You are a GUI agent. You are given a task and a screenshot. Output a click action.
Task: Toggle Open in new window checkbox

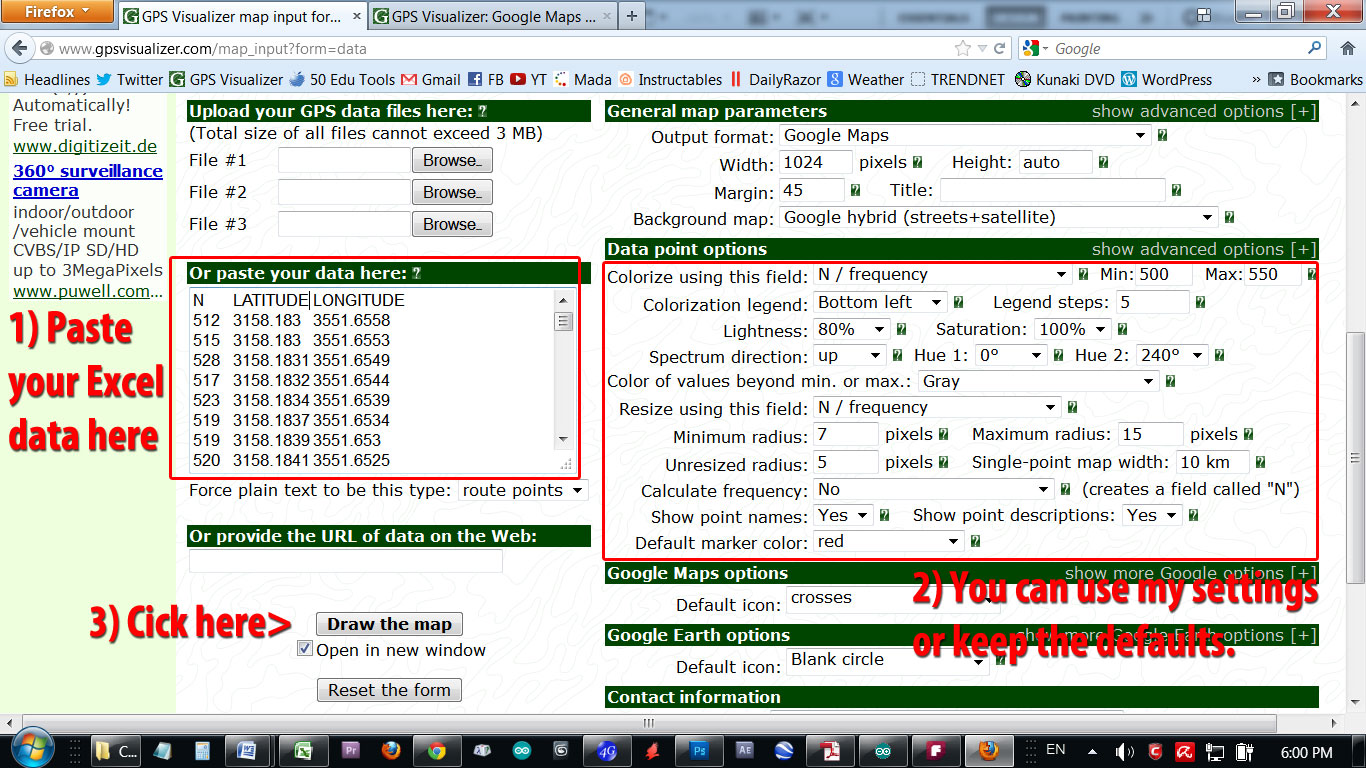[305, 649]
